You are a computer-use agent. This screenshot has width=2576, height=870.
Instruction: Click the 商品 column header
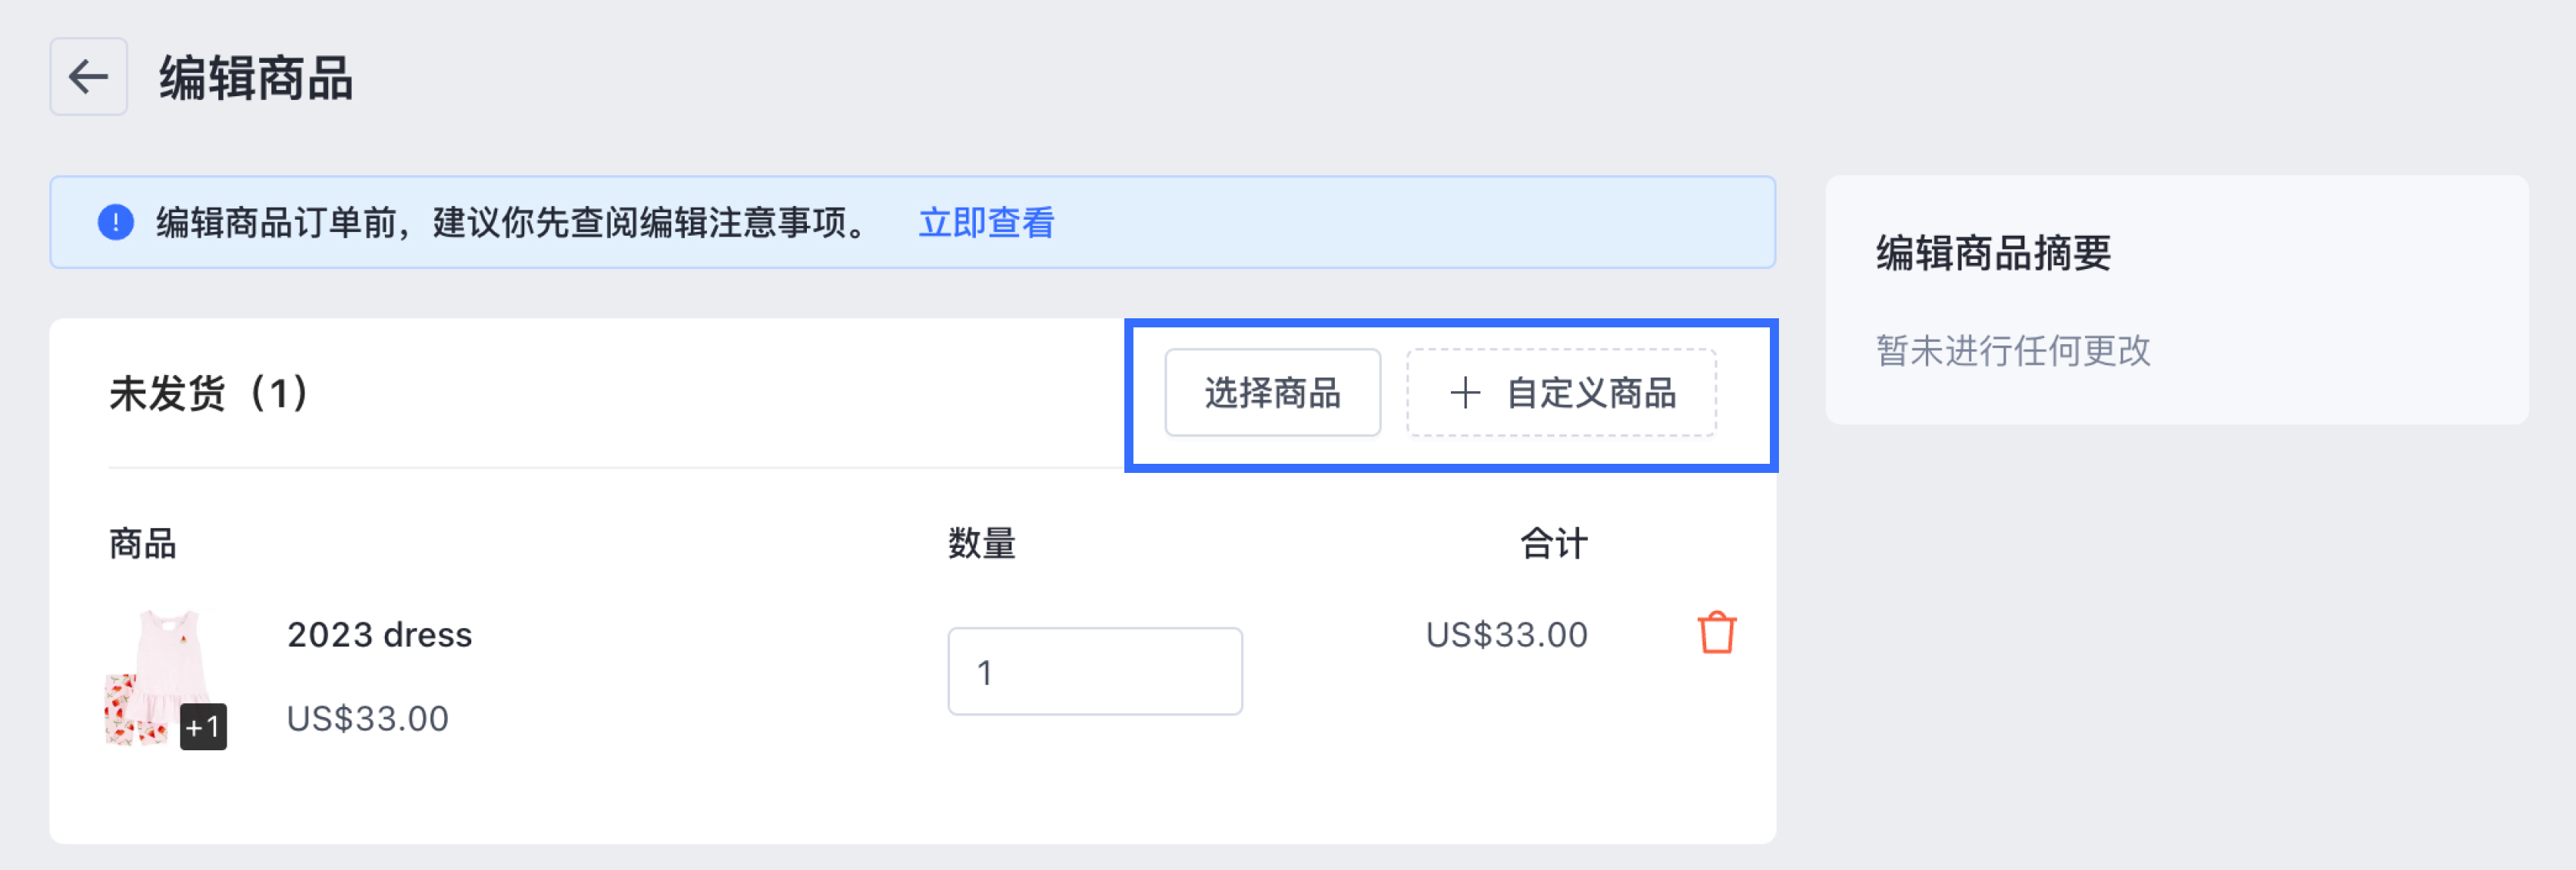pyautogui.click(x=143, y=544)
